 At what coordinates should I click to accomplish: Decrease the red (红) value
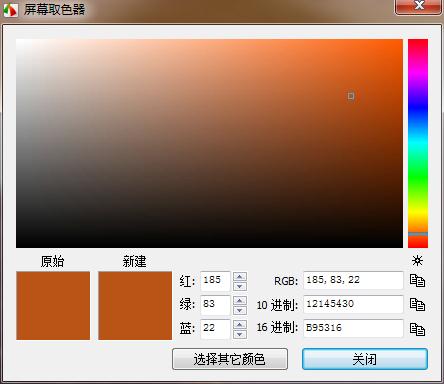click(240, 286)
